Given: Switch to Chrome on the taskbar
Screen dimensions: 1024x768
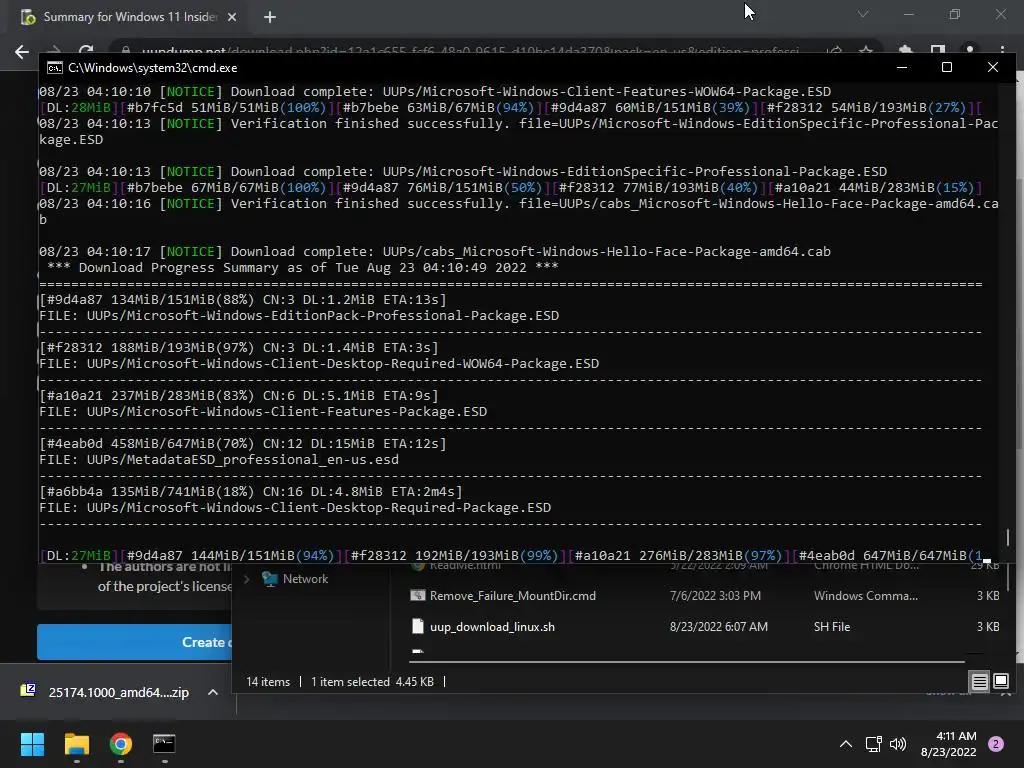Looking at the screenshot, I should [120, 744].
